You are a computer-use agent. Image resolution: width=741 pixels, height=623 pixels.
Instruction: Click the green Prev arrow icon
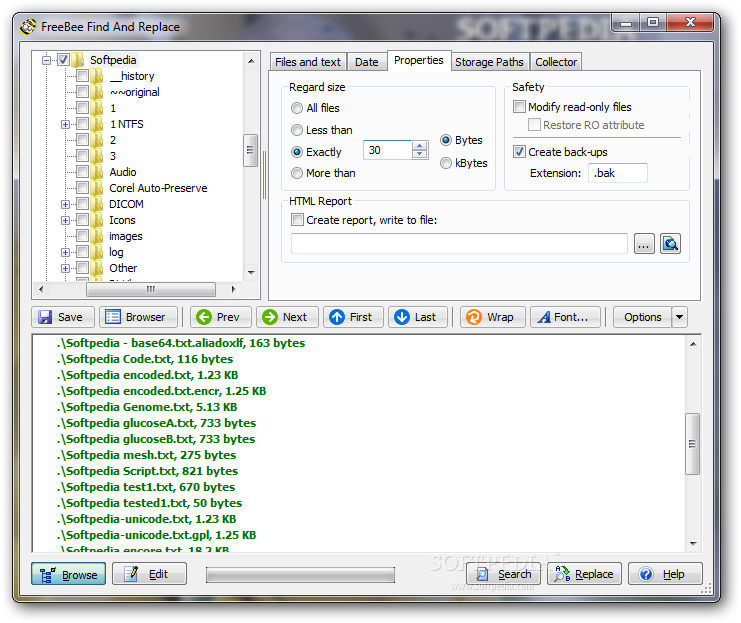(x=204, y=317)
